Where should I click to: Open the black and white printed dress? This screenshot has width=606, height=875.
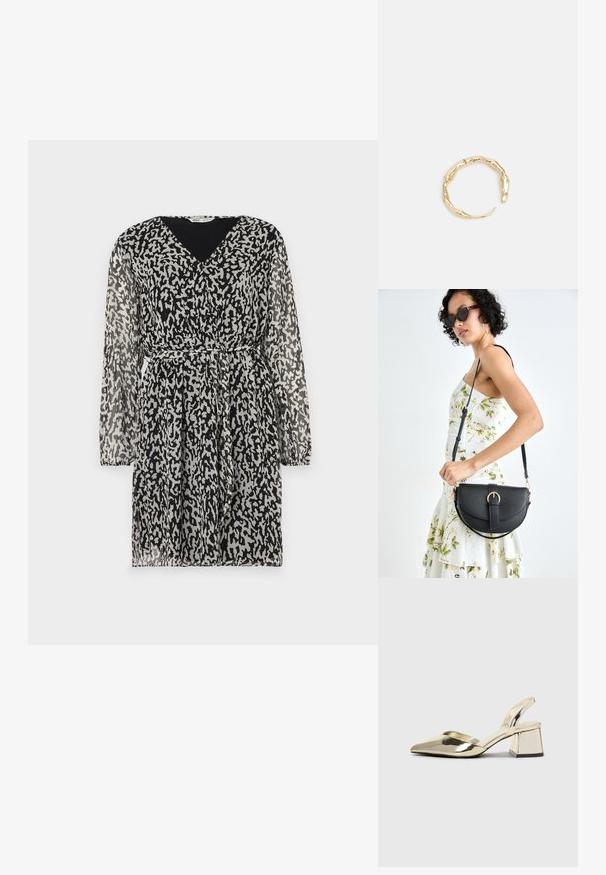click(205, 392)
